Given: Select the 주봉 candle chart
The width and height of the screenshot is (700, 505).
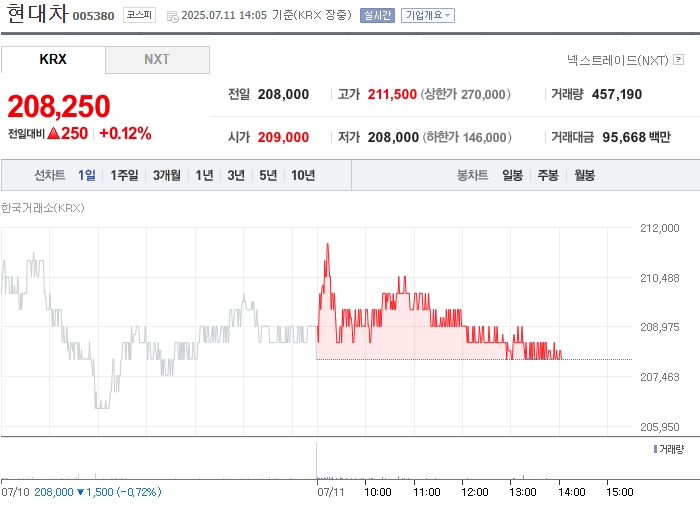Looking at the screenshot, I should click(x=548, y=175).
